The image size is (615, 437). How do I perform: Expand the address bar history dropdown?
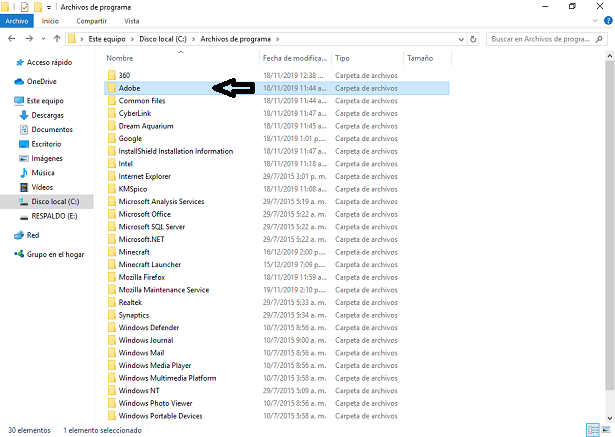tap(461, 39)
